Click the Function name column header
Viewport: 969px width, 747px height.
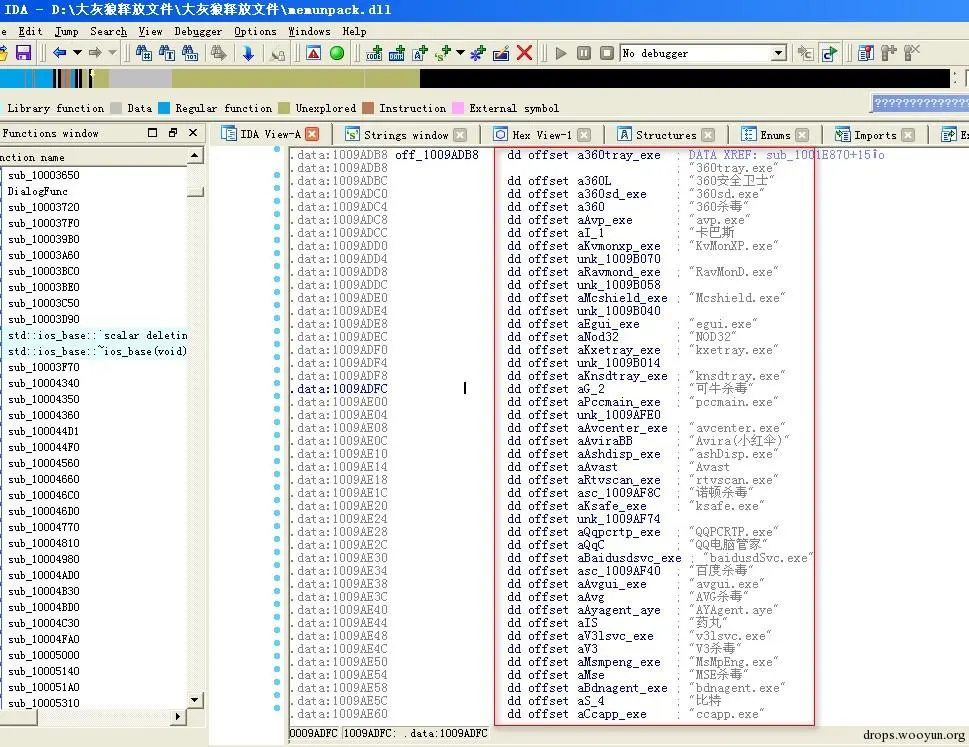tap(35, 157)
